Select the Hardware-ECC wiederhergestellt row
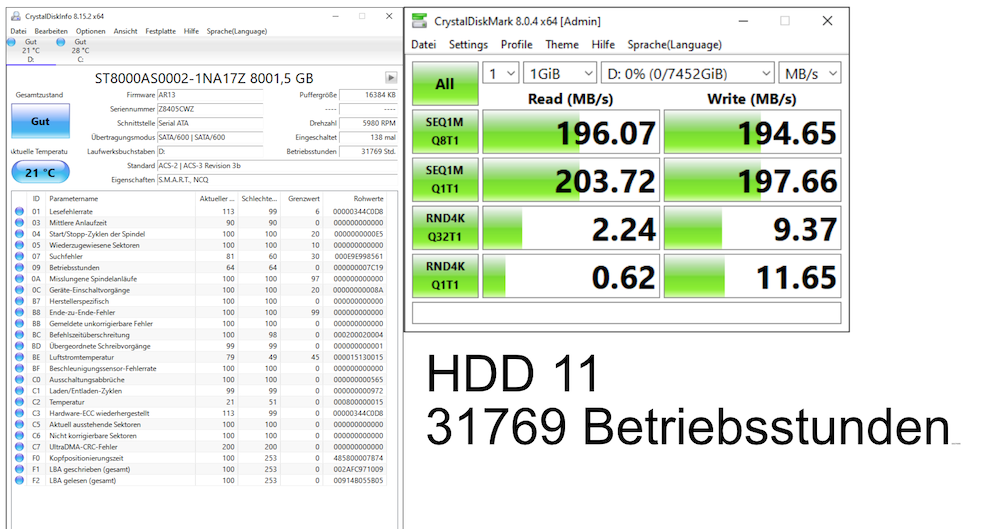Viewport: 1000px width, 529px height. pos(200,413)
